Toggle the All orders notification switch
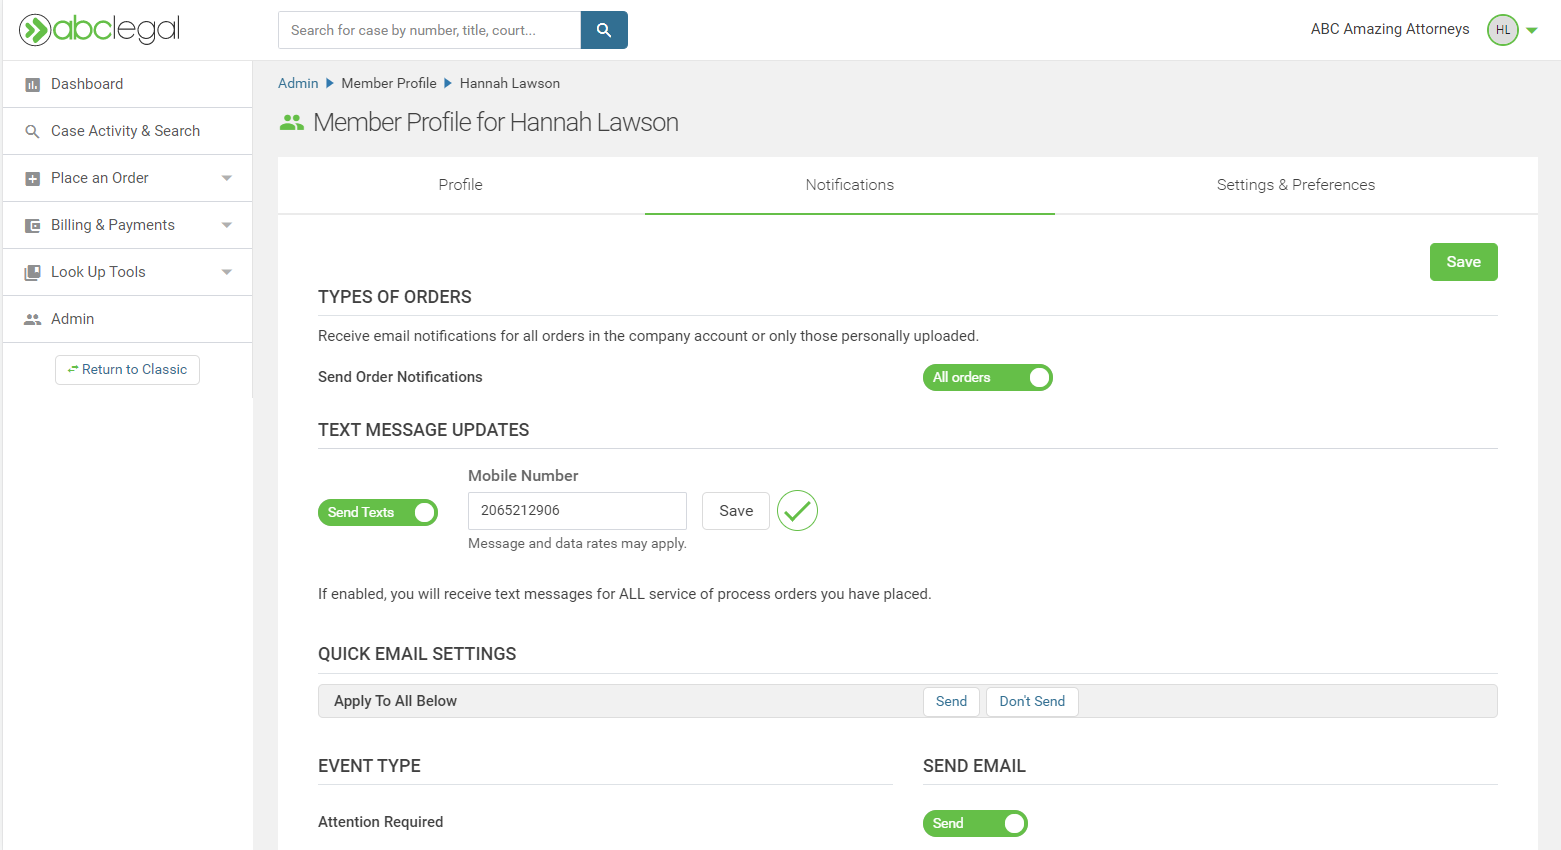This screenshot has height=850, width=1561. tap(987, 378)
